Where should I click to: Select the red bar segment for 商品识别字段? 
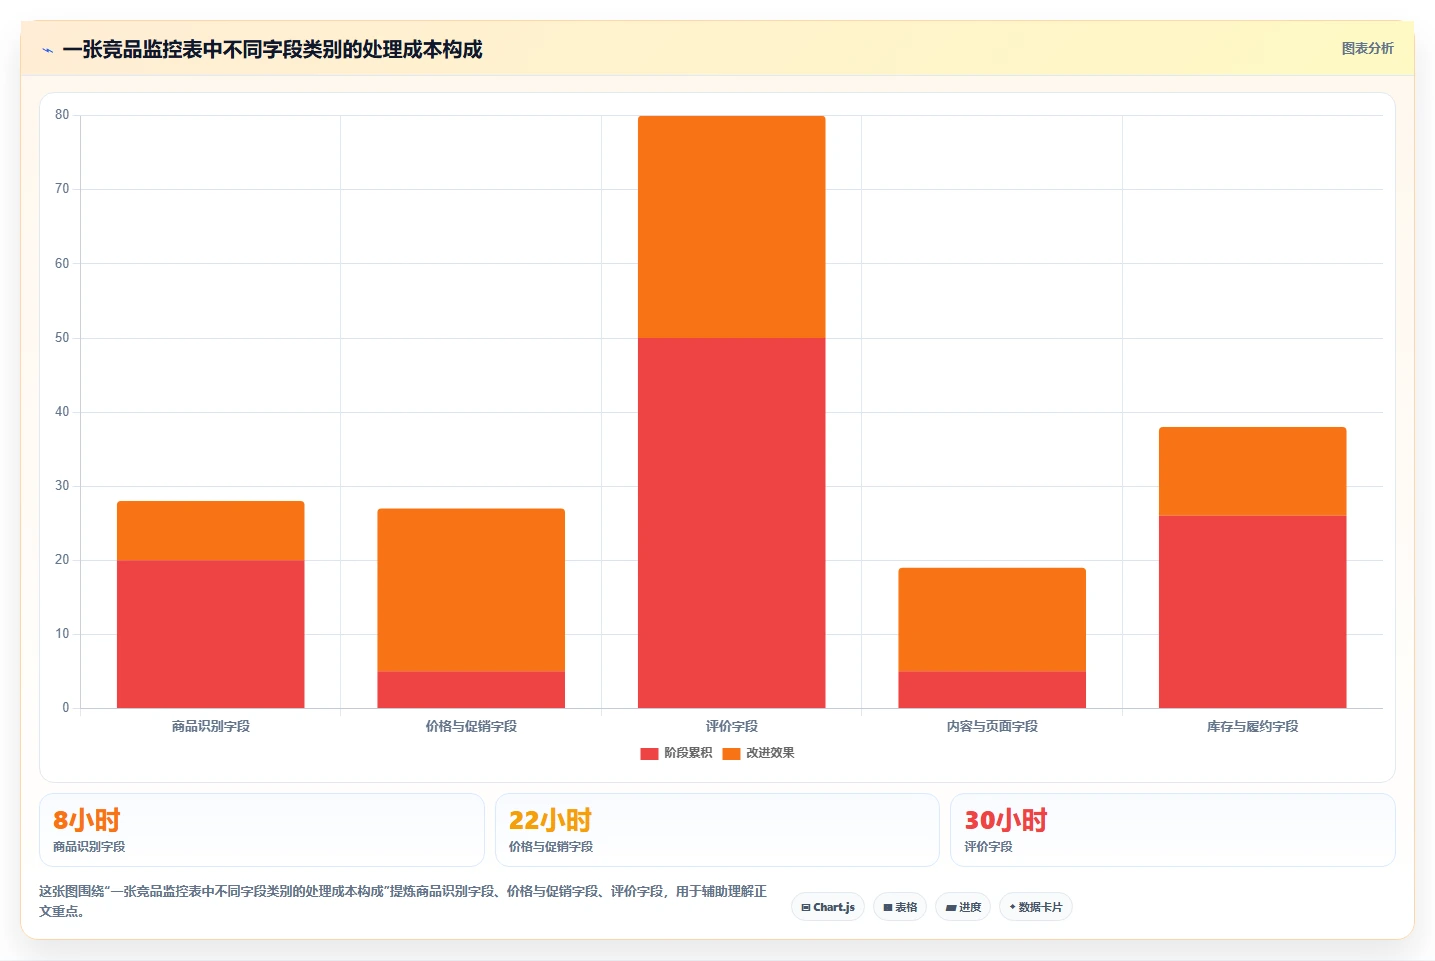pyautogui.click(x=210, y=634)
